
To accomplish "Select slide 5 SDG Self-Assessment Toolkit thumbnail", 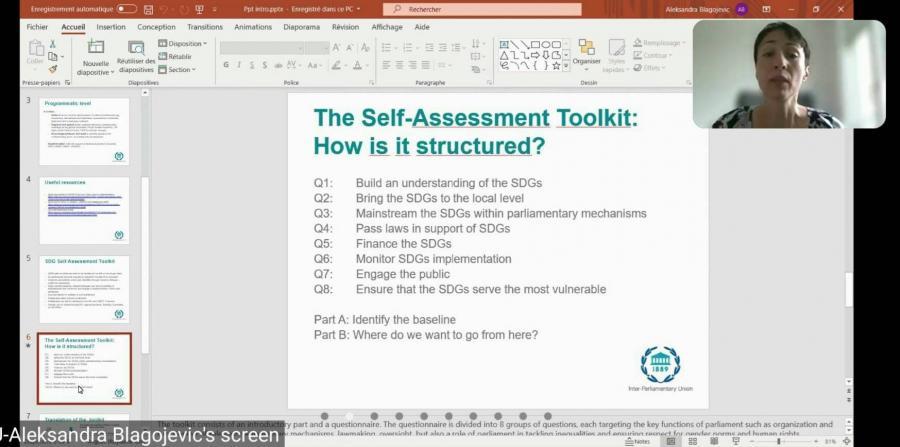I will (x=85, y=289).
